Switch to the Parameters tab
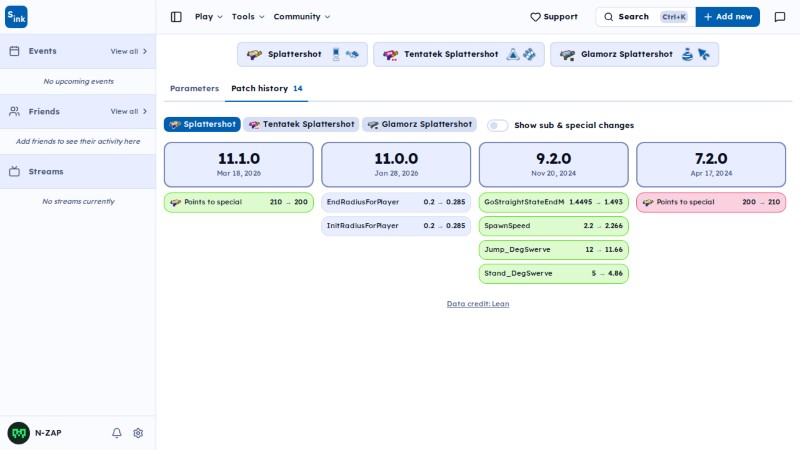Screen dimensions: 800x450 pos(194,88)
